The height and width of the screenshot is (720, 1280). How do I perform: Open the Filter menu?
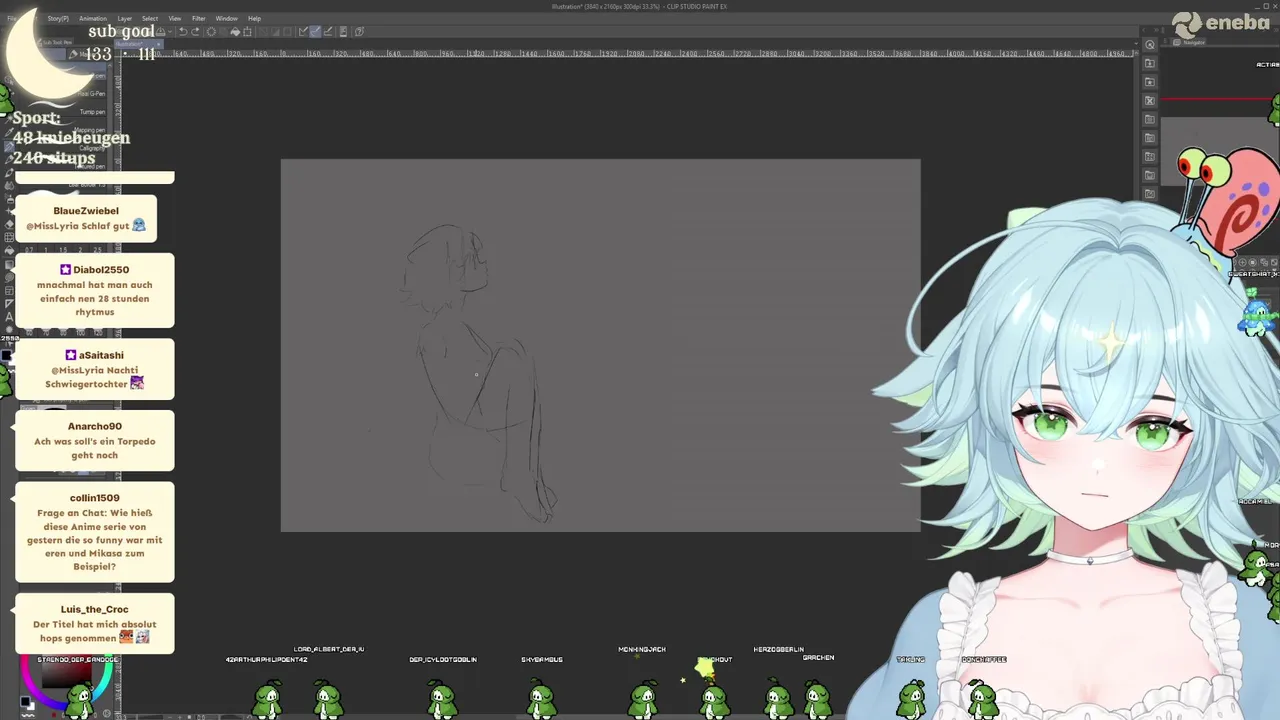click(x=199, y=18)
